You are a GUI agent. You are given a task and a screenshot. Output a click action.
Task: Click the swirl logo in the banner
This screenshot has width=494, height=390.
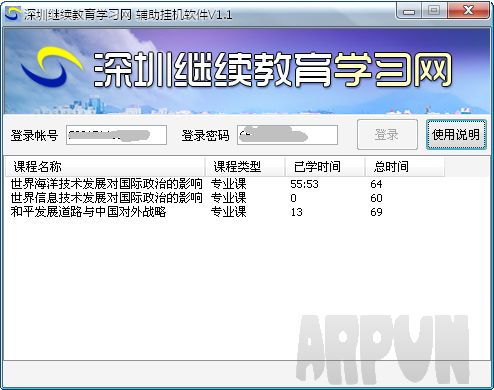51,67
